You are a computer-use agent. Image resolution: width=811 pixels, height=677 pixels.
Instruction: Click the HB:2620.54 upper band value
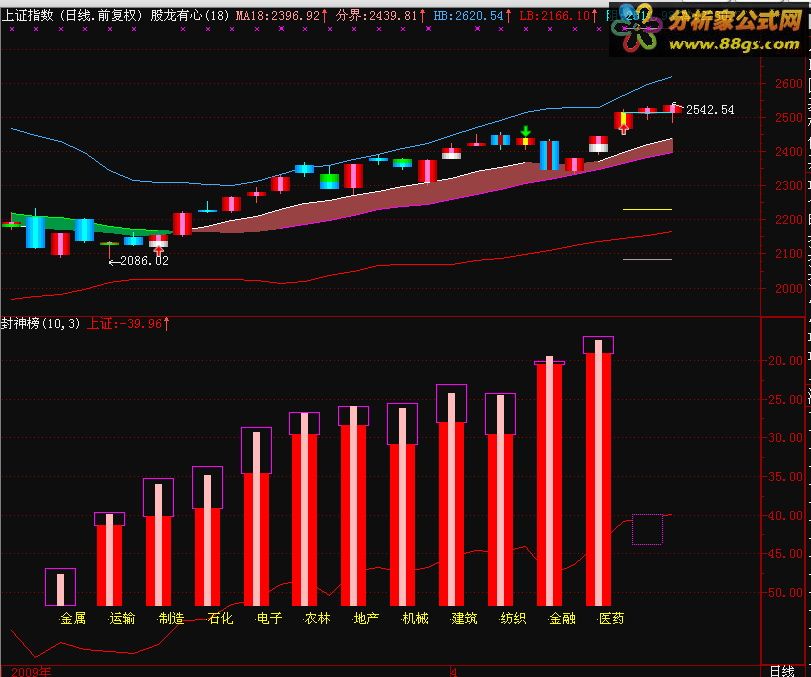[x=472, y=16]
